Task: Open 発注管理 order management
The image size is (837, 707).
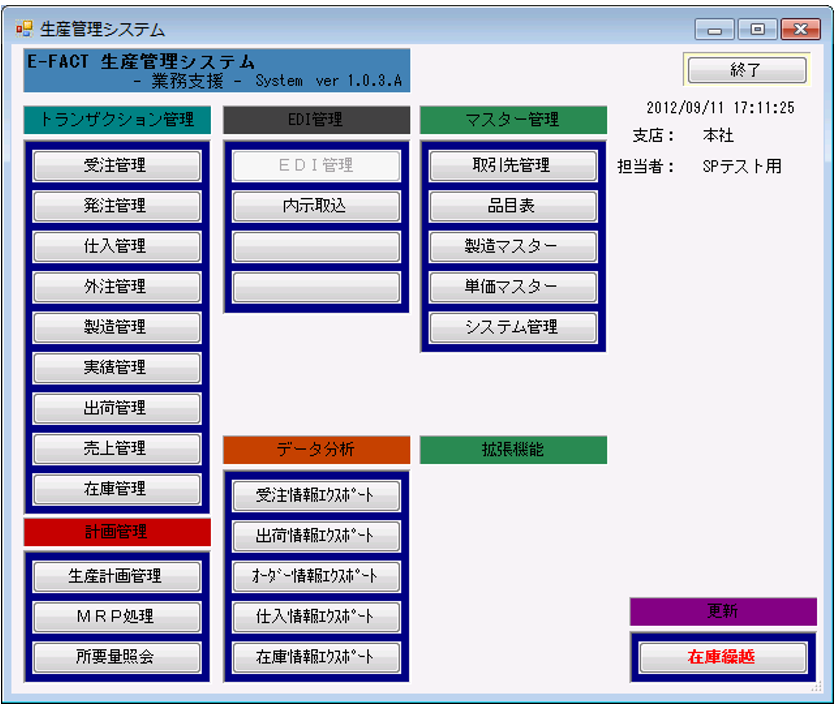Action: coord(116,206)
